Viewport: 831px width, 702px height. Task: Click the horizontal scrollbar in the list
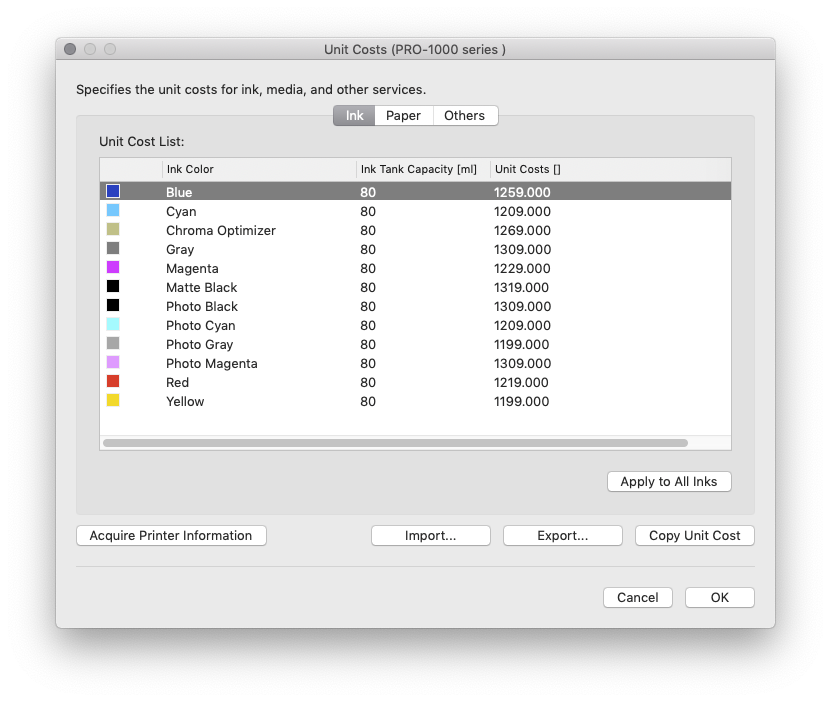pos(395,442)
